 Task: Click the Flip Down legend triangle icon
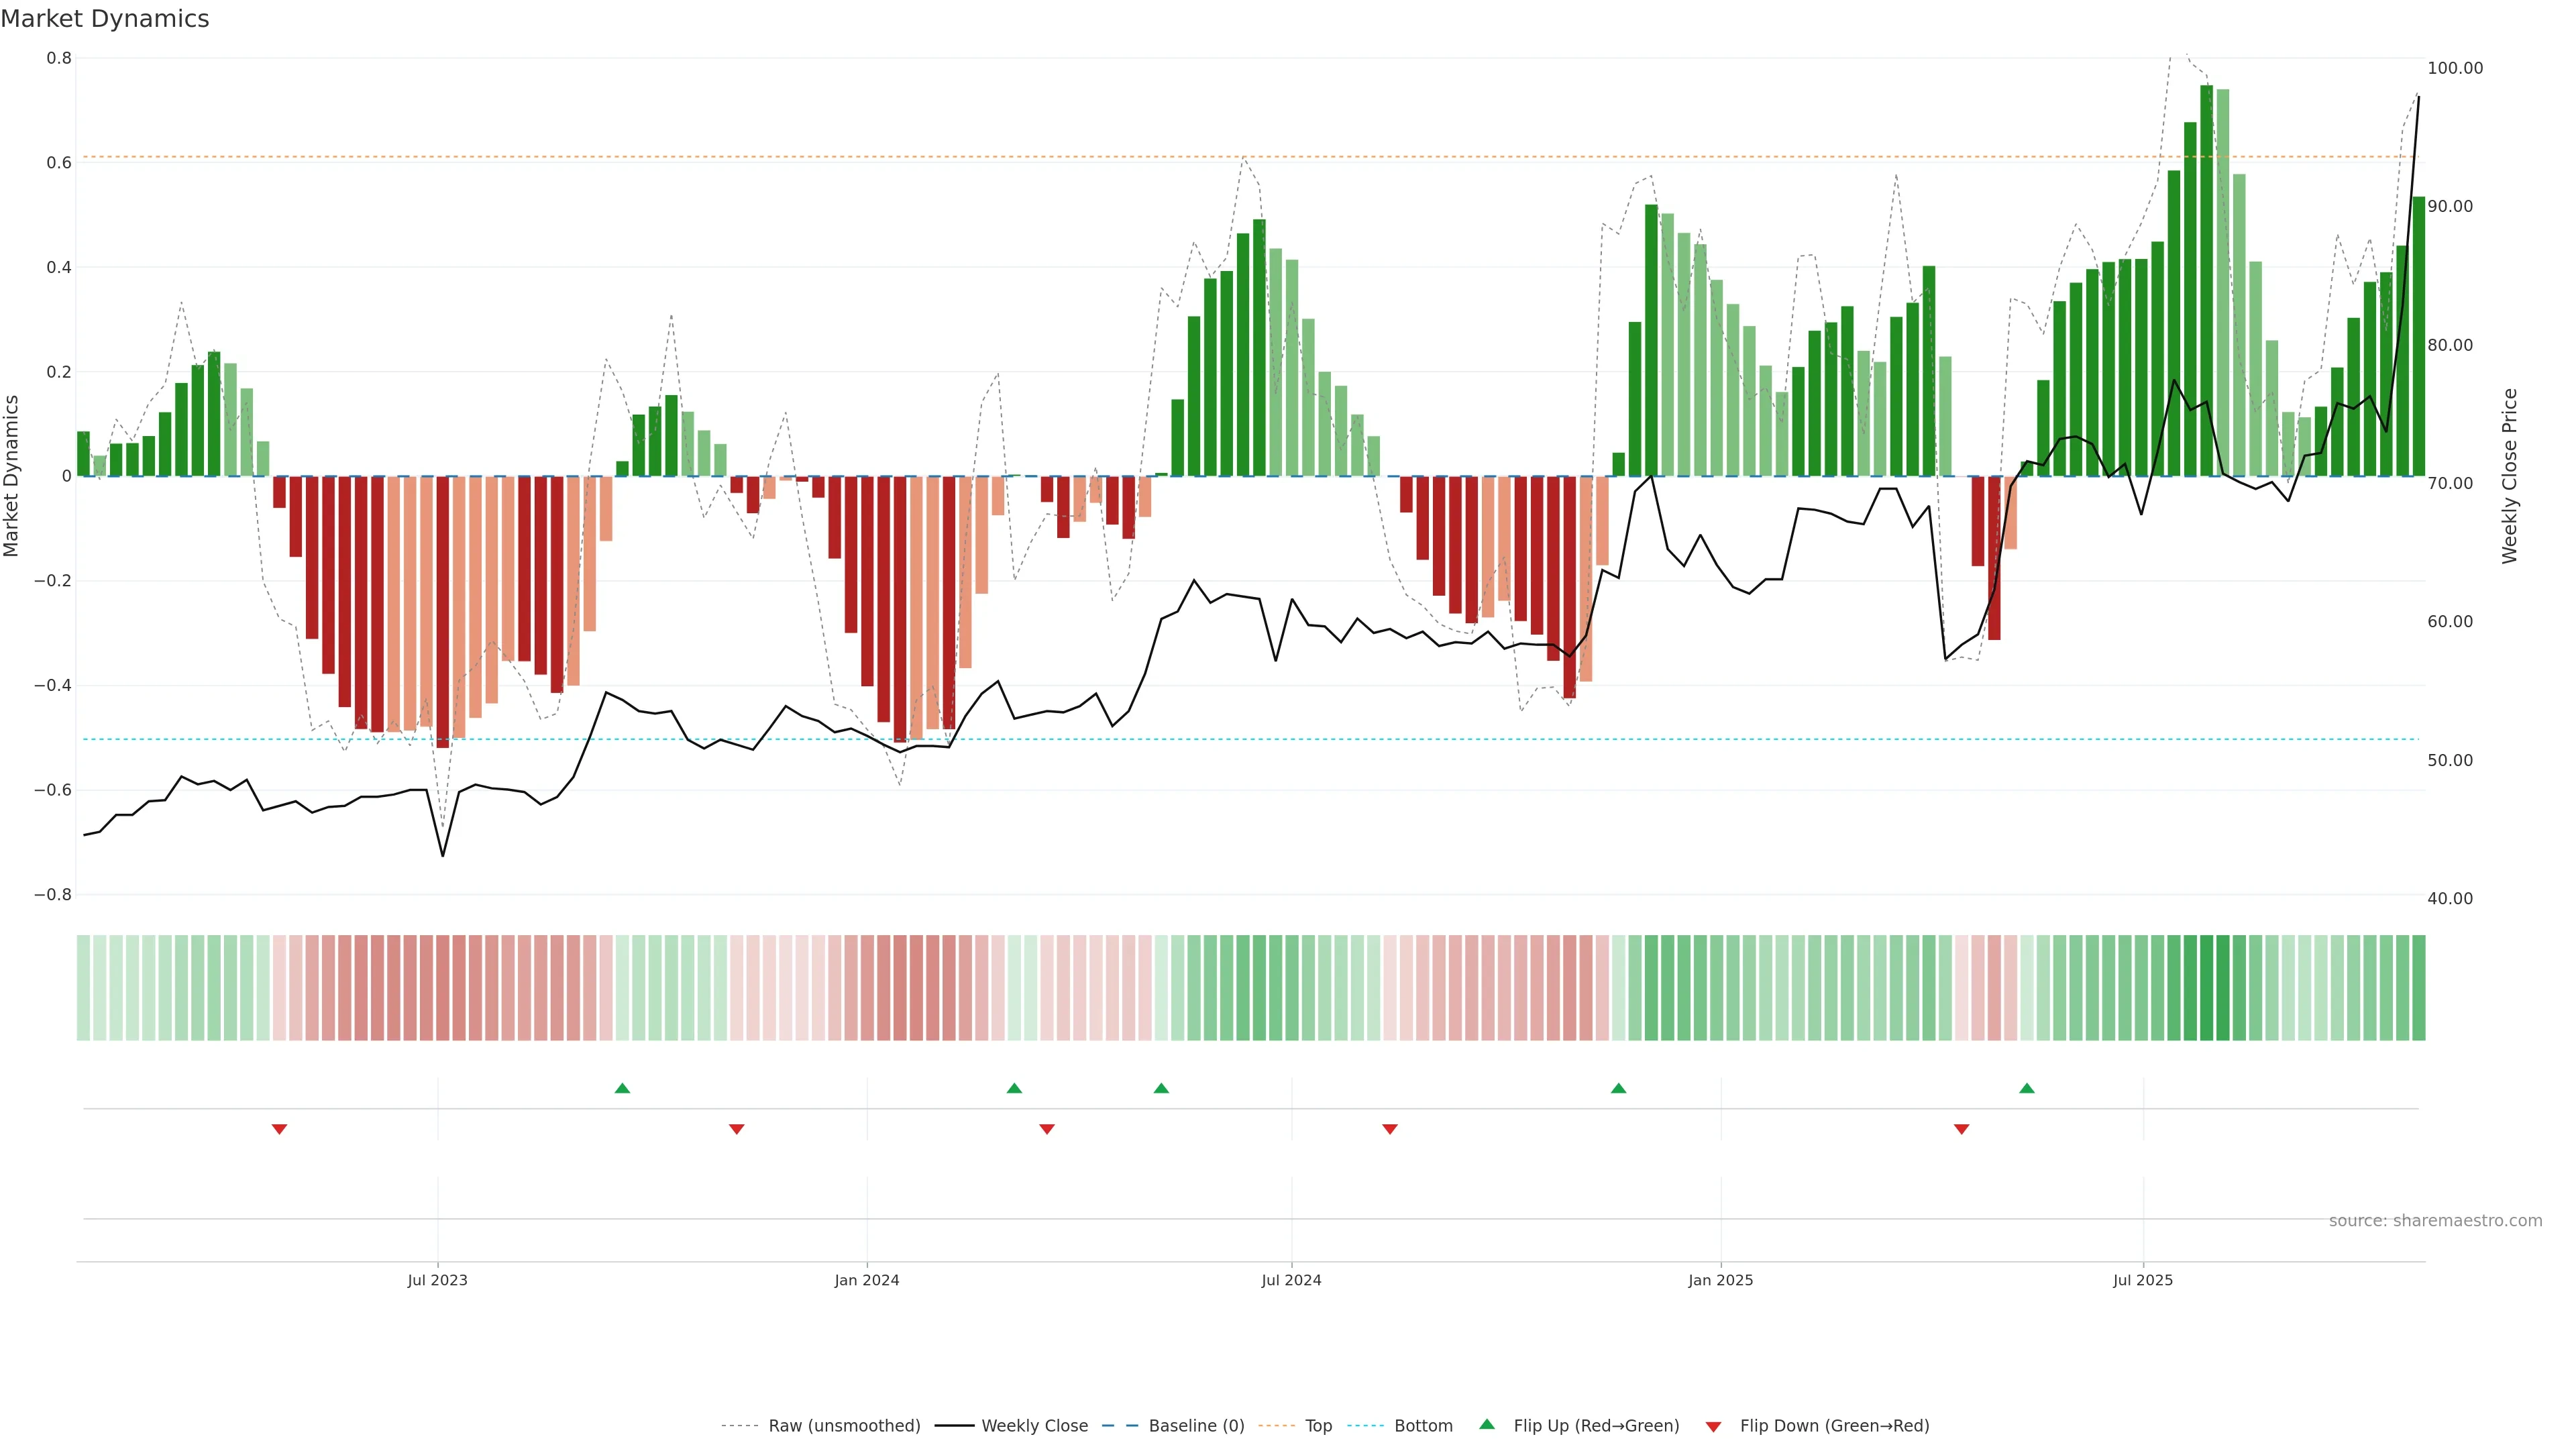tap(1713, 1427)
